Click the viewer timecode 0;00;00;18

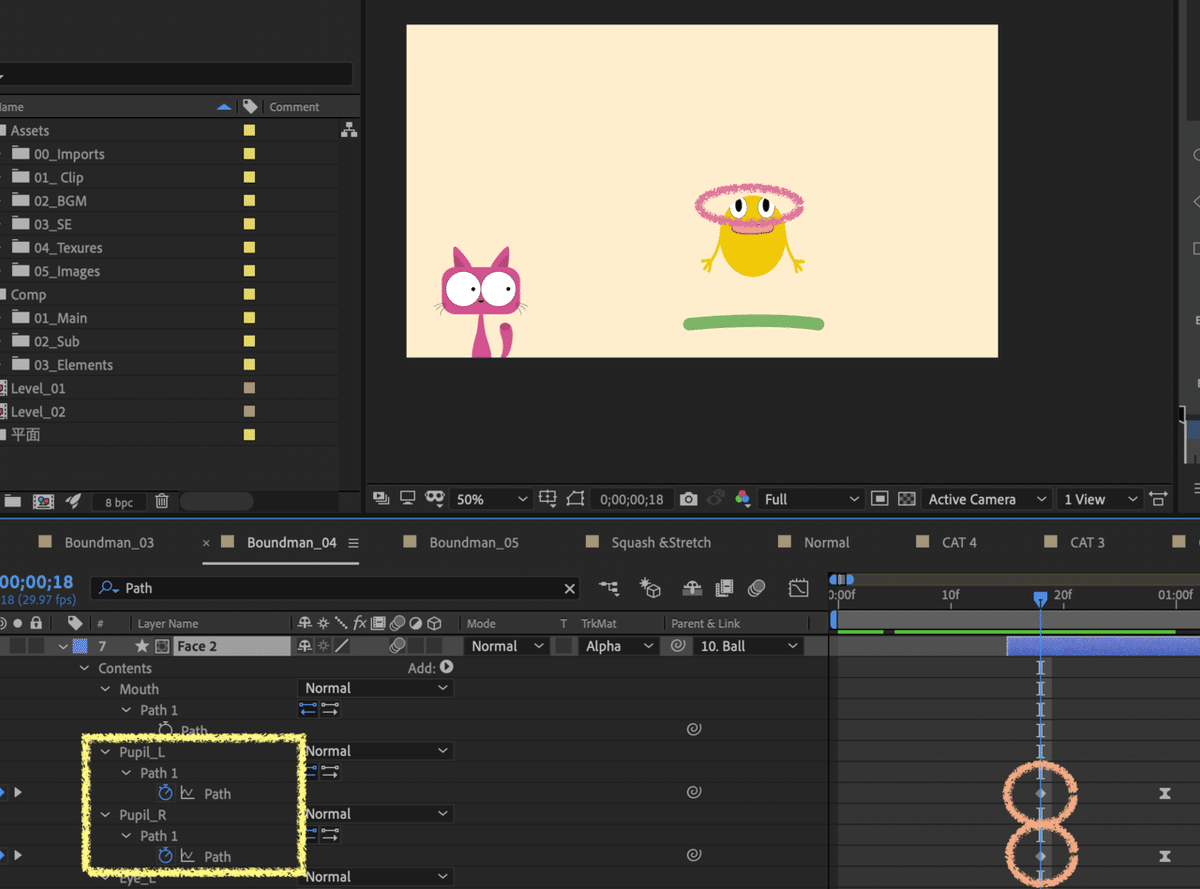tap(629, 499)
